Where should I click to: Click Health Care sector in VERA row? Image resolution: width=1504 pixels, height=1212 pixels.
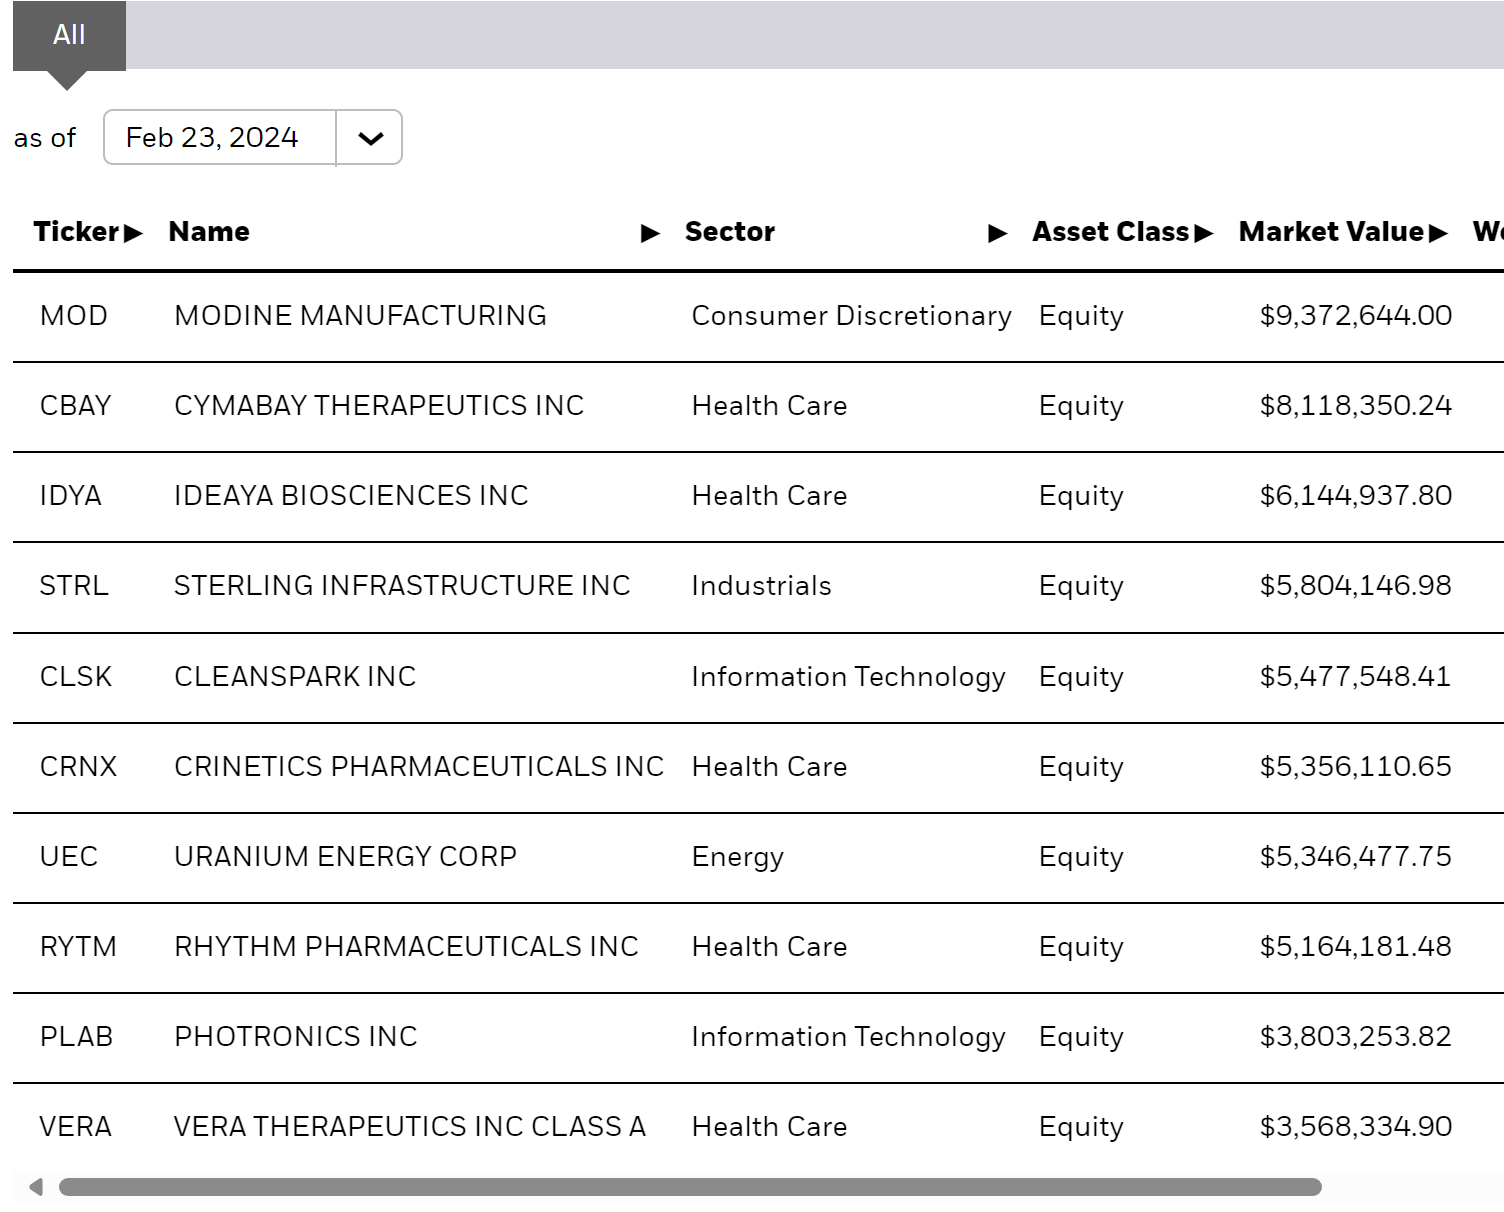tap(770, 1127)
